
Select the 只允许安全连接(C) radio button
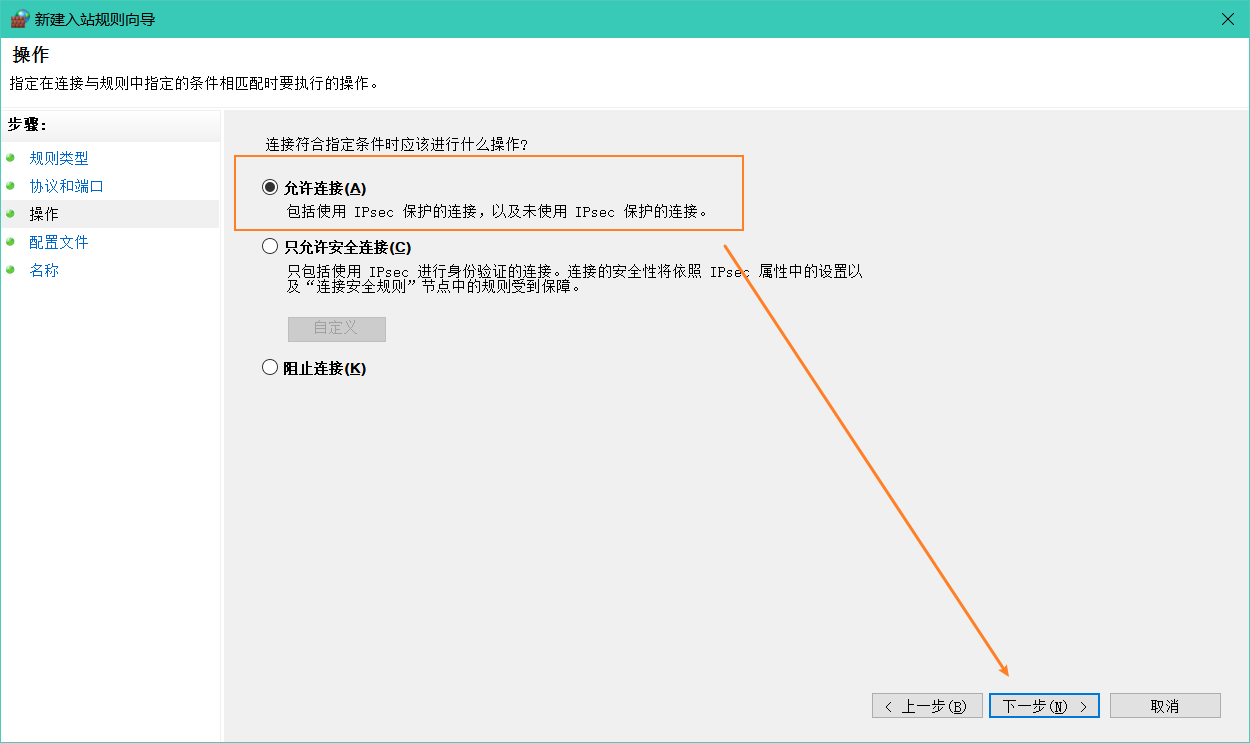pyautogui.click(x=270, y=247)
